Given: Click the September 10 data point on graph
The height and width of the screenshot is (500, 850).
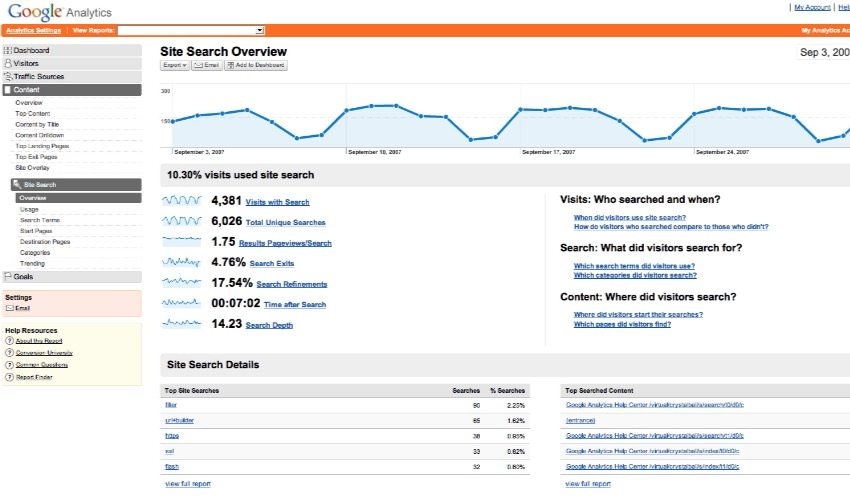Looking at the screenshot, I should point(347,110).
